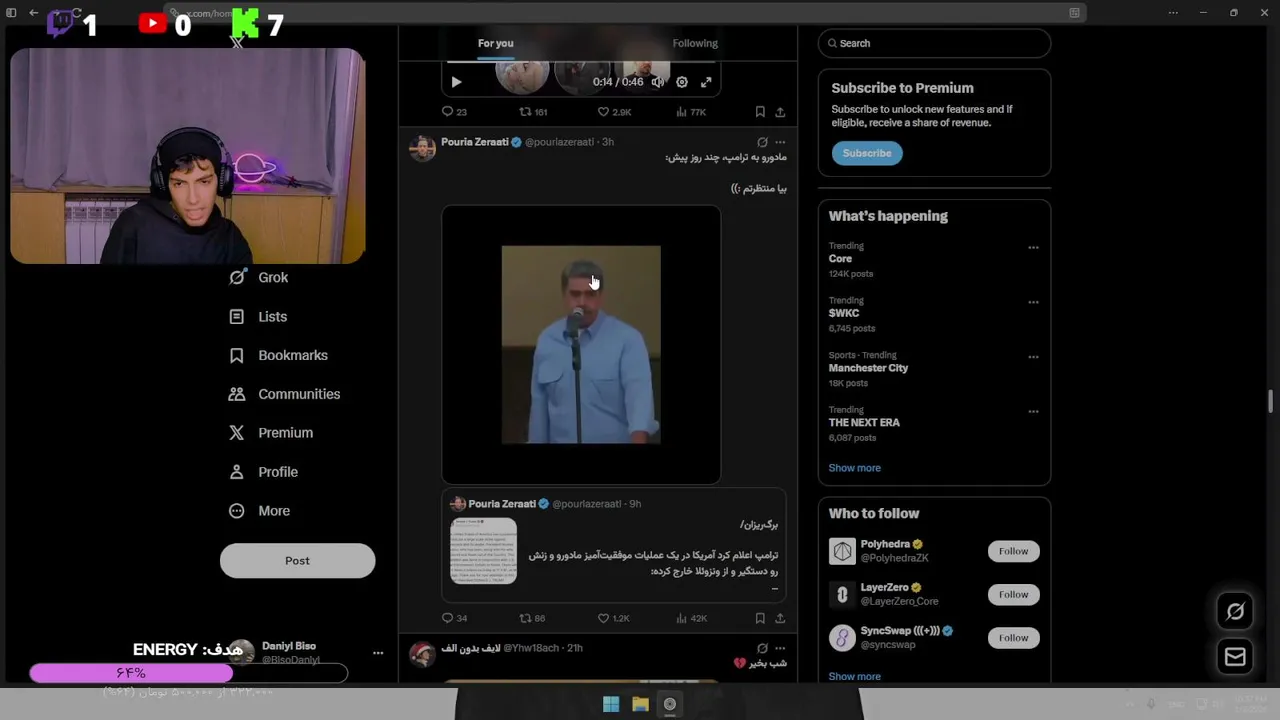Open the Windows Start button
The image size is (1280, 720).
(611, 704)
